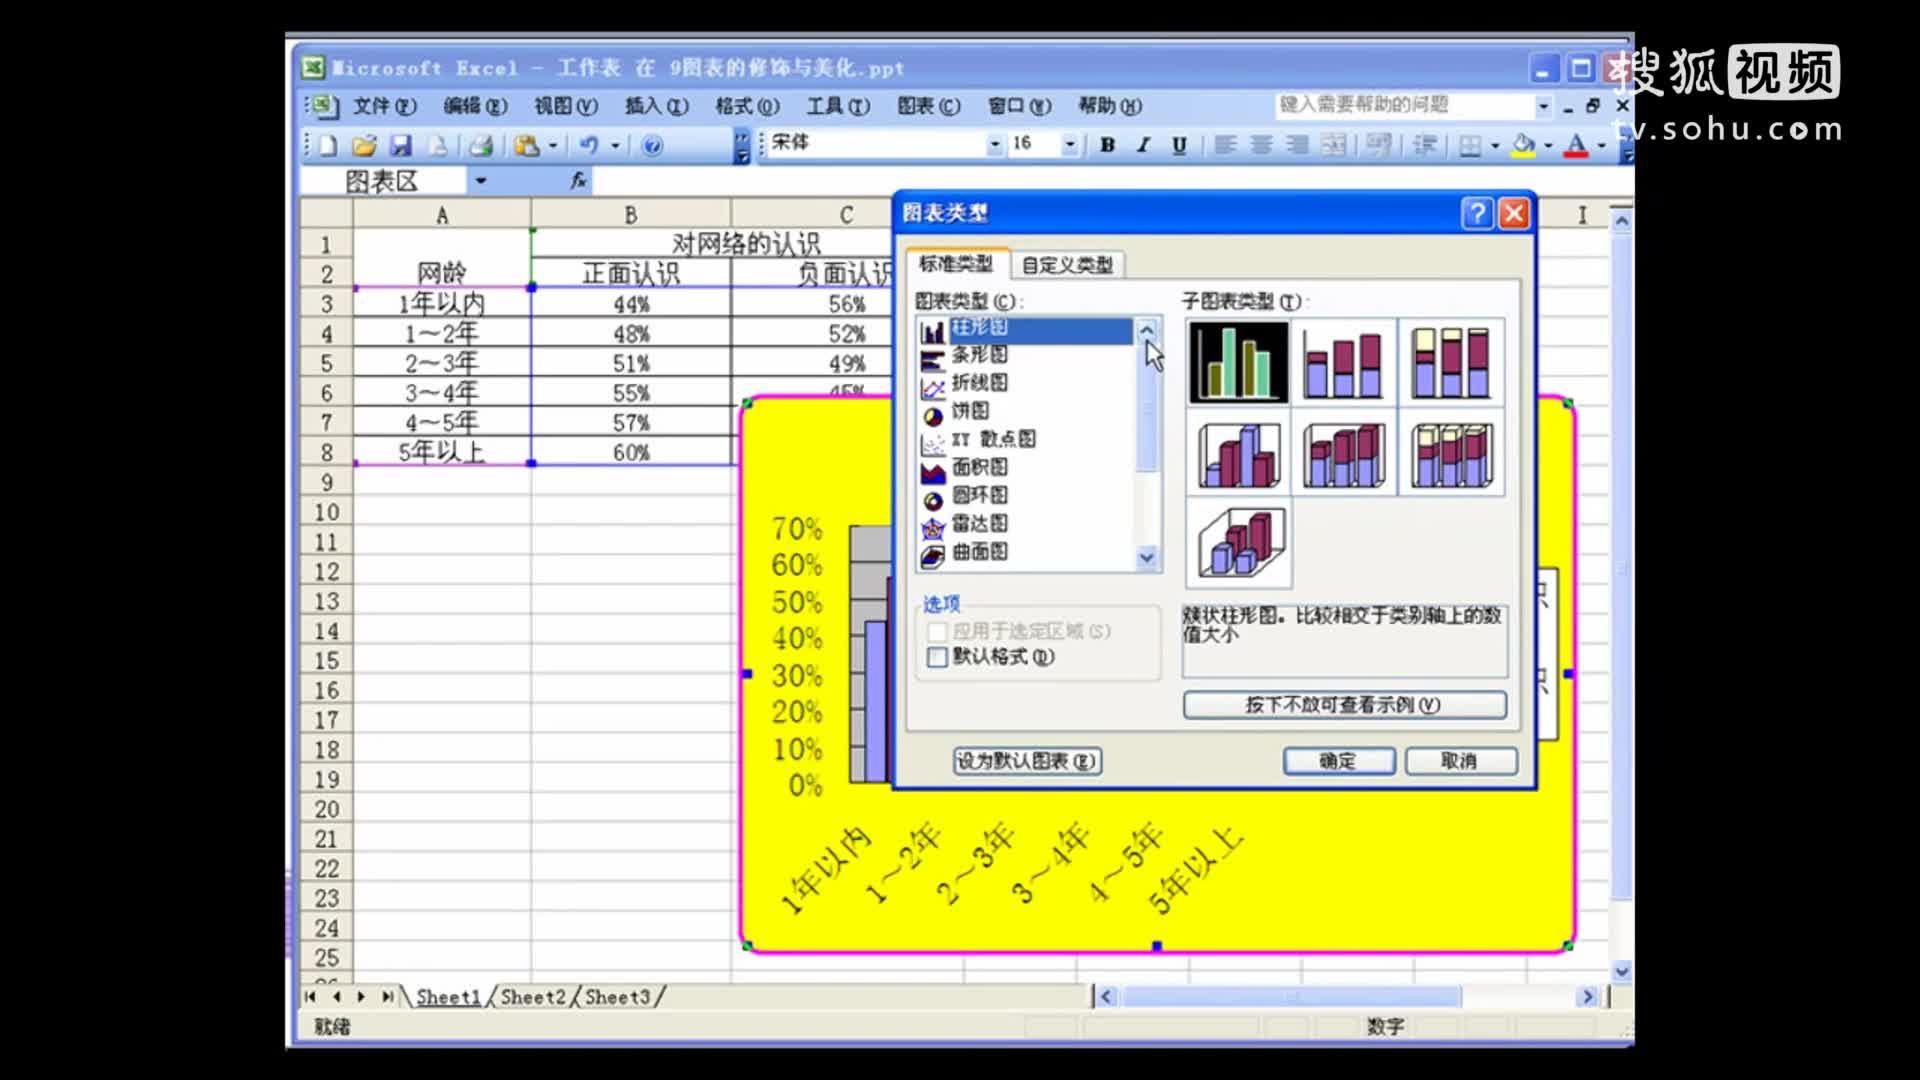This screenshot has height=1080, width=1920.
Task: Open the font color picker arrow
Action: (x=1601, y=146)
